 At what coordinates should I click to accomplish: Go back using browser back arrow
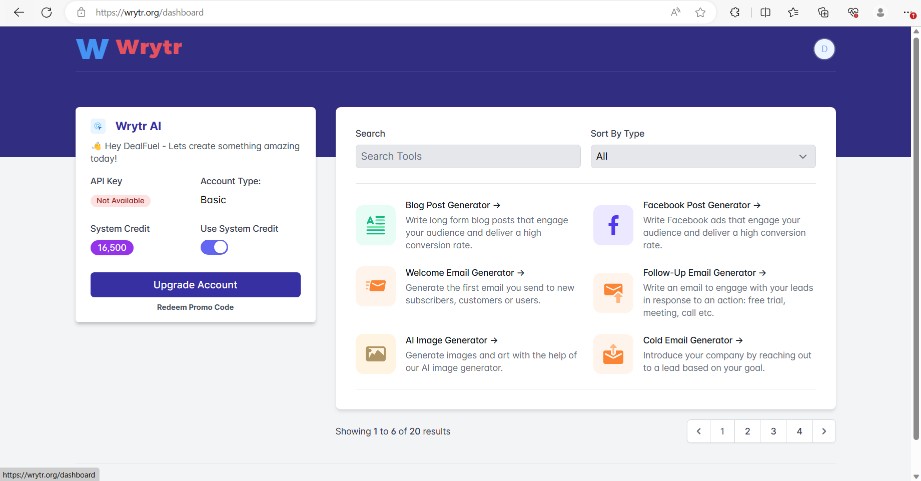tap(19, 12)
